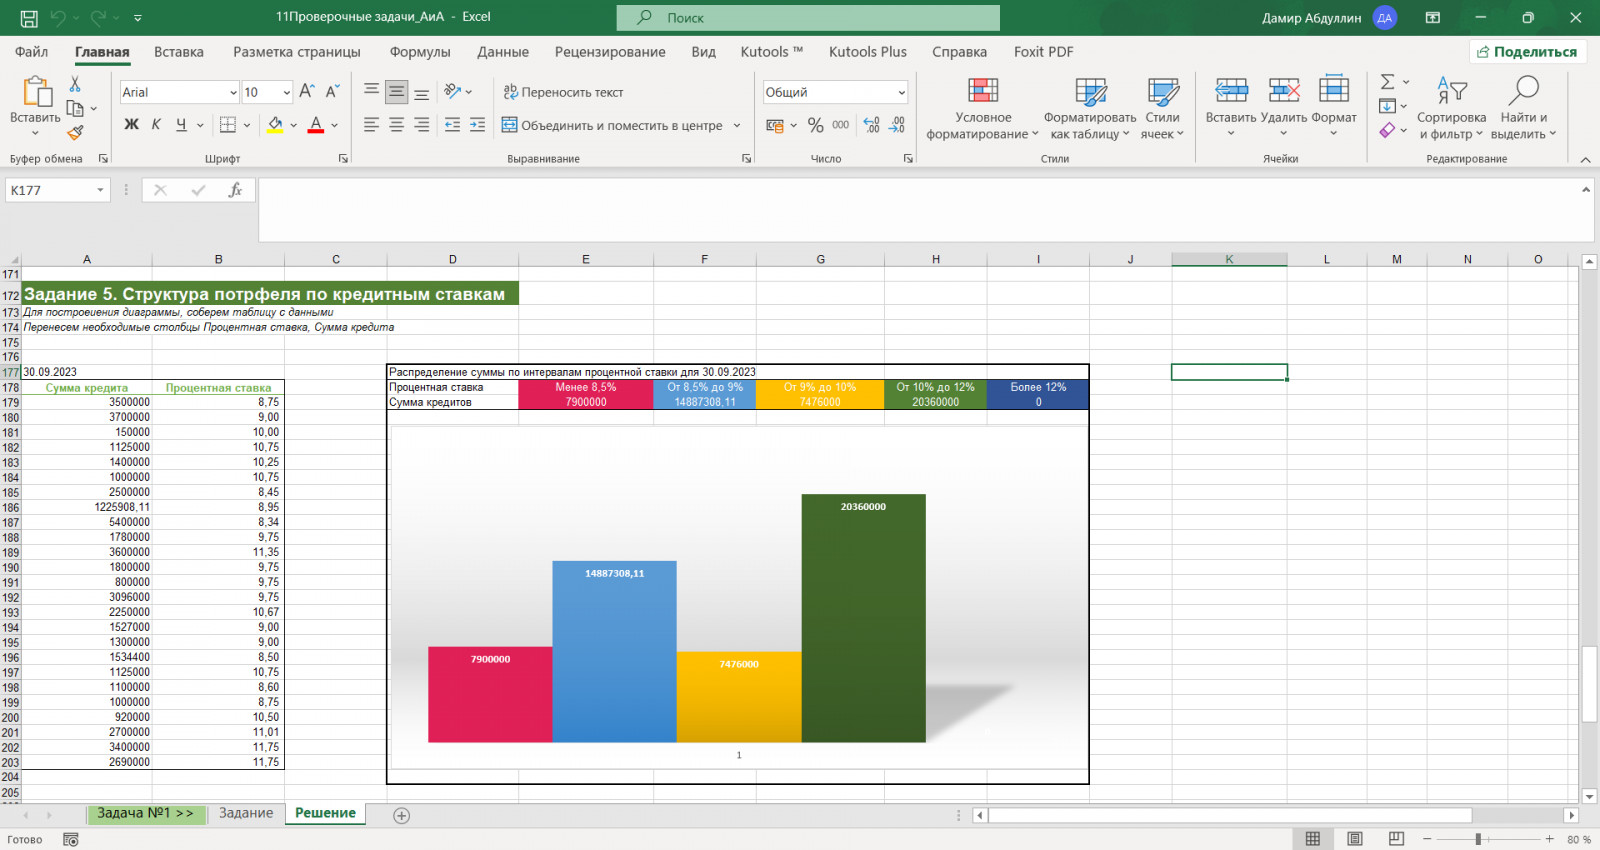Open the Arial font name dropdown
Viewport: 1600px width, 850px height.
click(x=233, y=93)
